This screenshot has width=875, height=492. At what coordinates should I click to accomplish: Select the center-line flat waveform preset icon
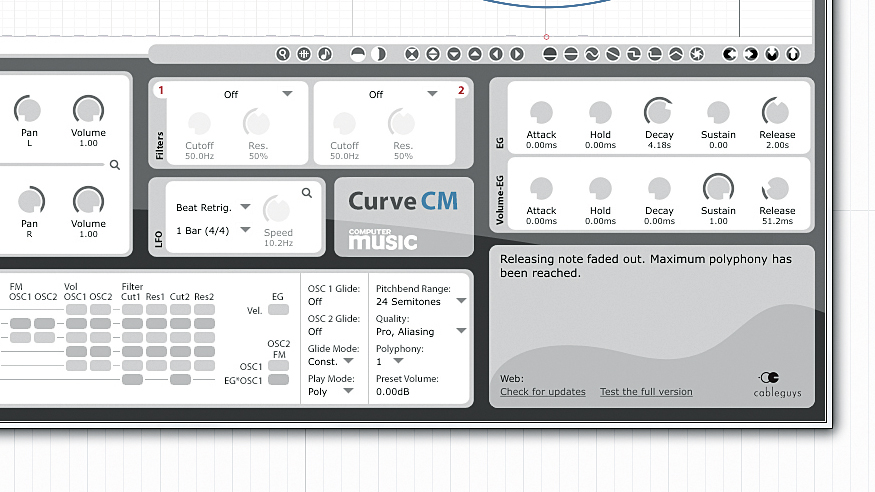571,54
